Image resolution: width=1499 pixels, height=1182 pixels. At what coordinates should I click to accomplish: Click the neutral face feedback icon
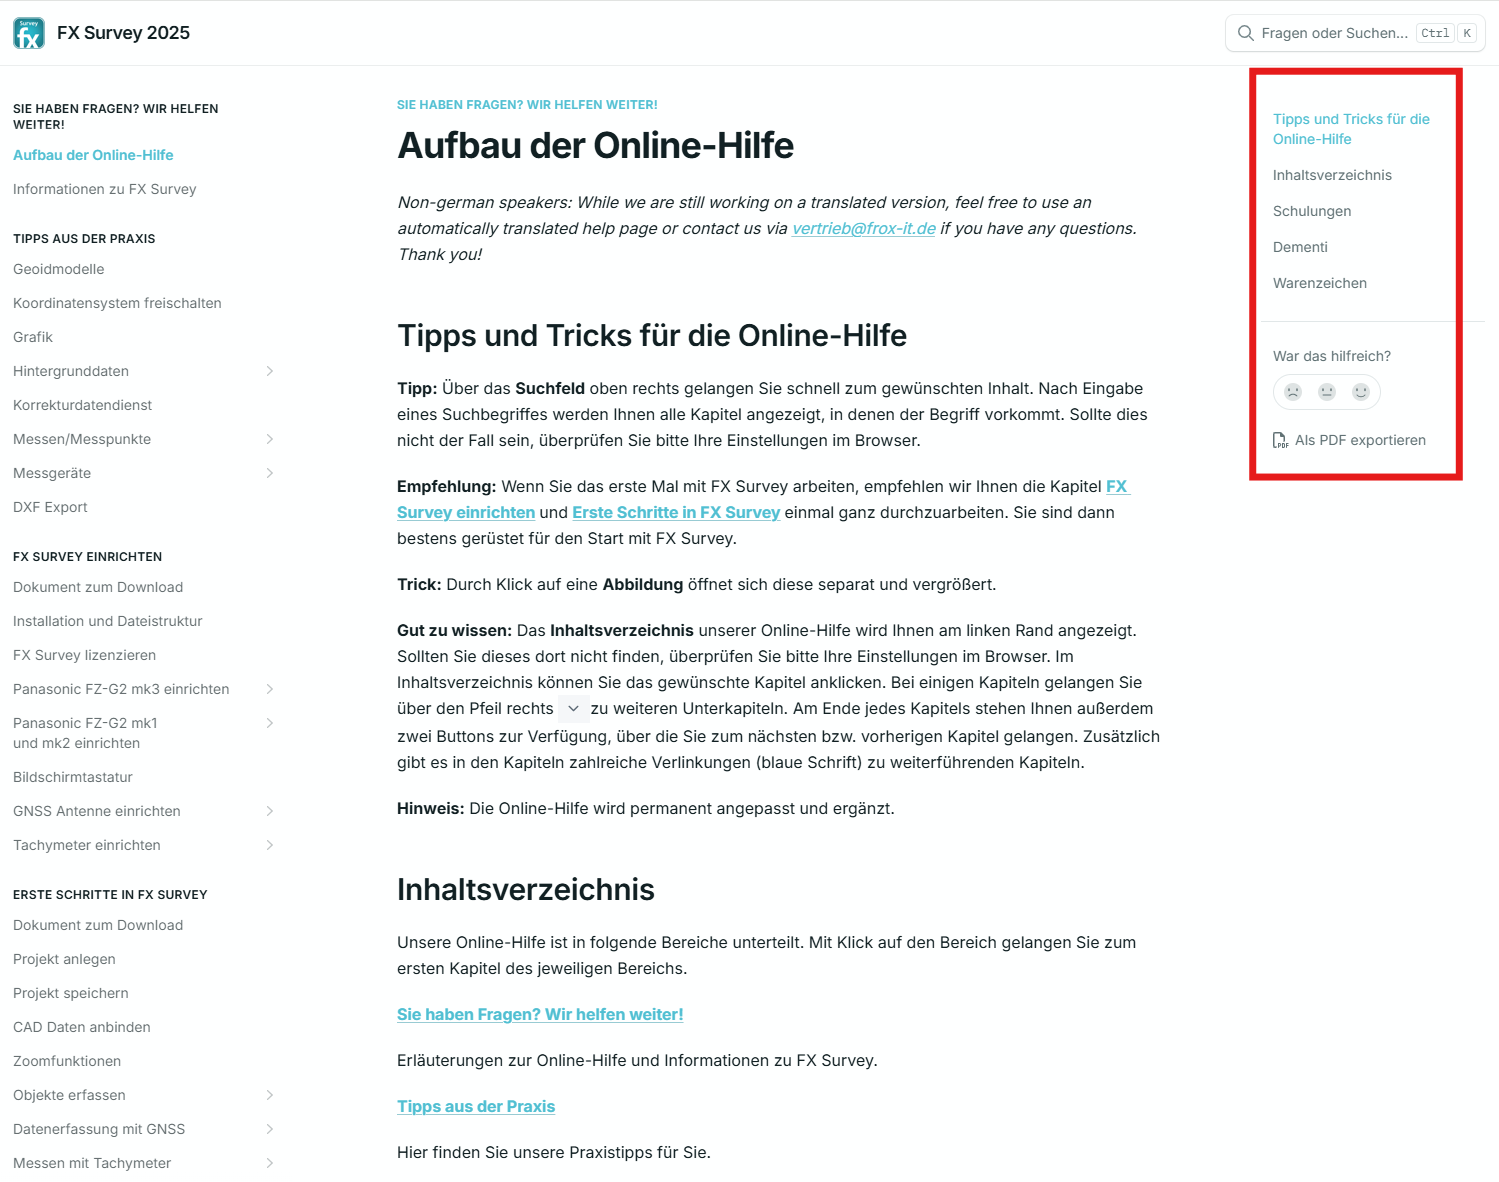coord(1327,392)
